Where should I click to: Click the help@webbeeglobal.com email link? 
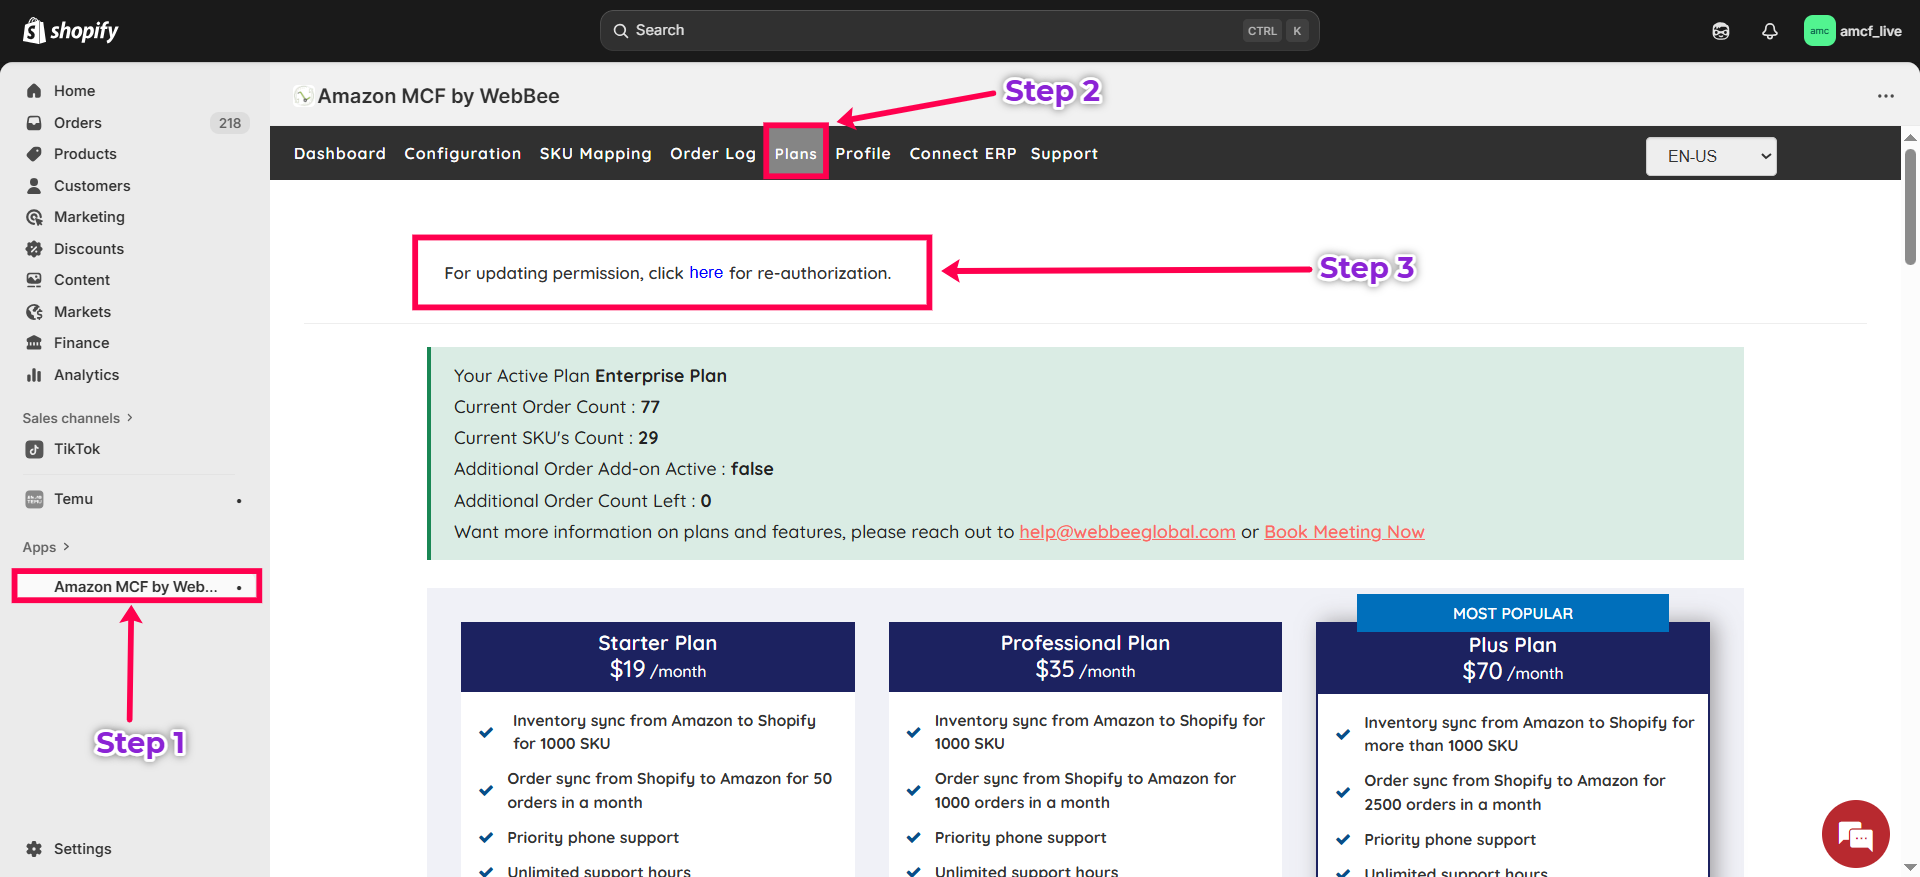tap(1127, 532)
